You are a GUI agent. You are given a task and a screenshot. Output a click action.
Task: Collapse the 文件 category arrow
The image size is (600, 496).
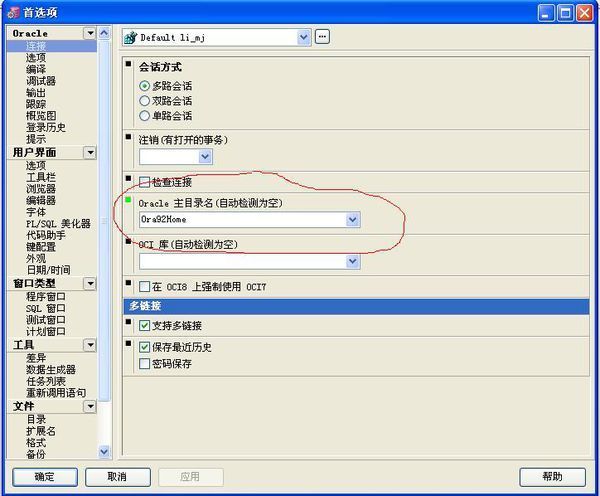90,406
